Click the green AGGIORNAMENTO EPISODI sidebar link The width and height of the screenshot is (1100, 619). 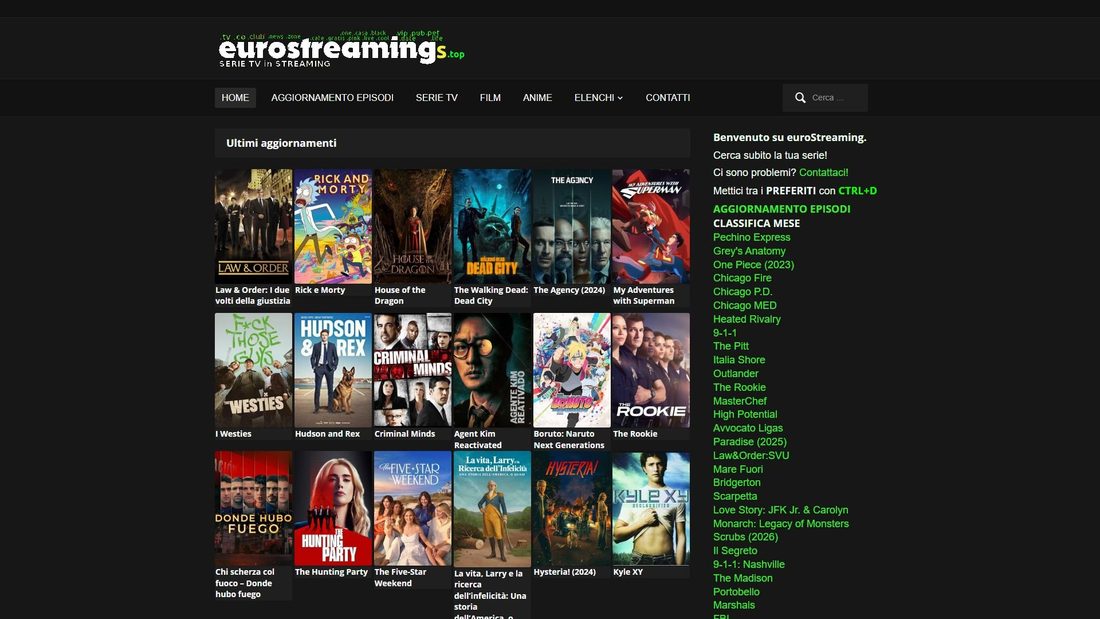tap(782, 209)
